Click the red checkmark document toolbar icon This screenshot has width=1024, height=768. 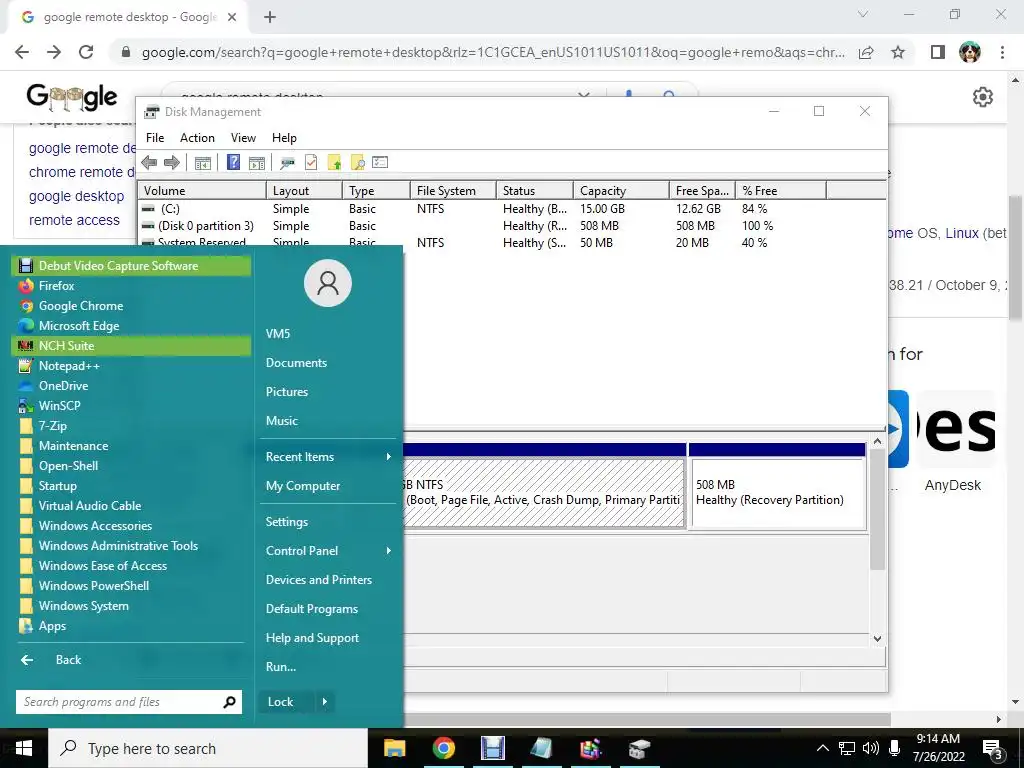[311, 163]
